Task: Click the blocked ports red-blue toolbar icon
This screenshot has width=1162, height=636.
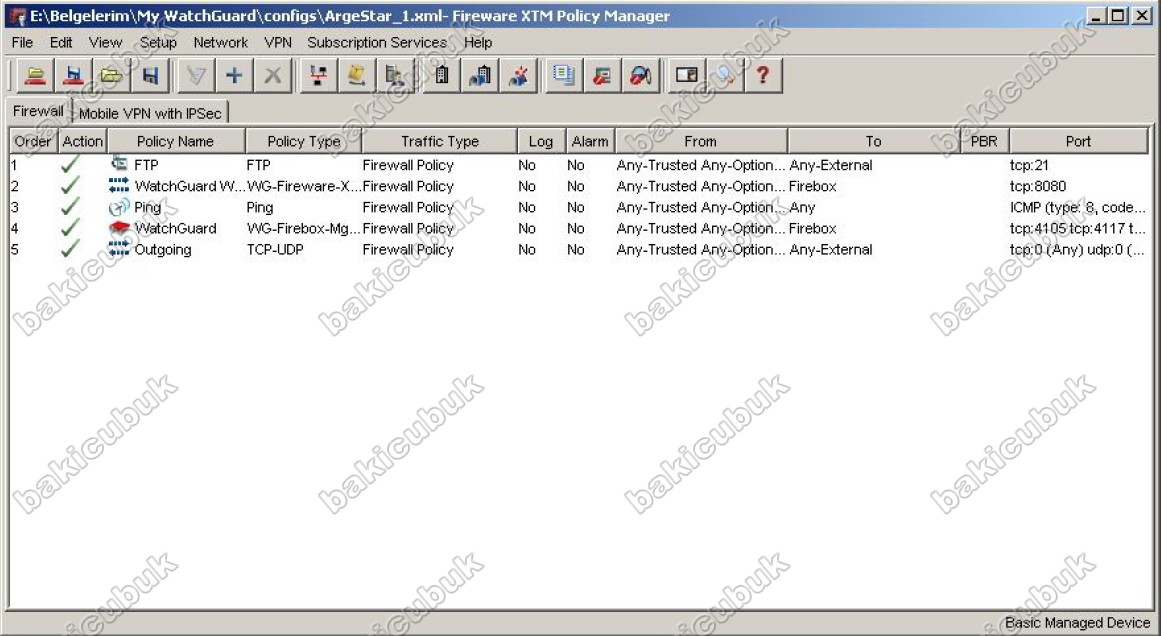Action: pos(641,75)
